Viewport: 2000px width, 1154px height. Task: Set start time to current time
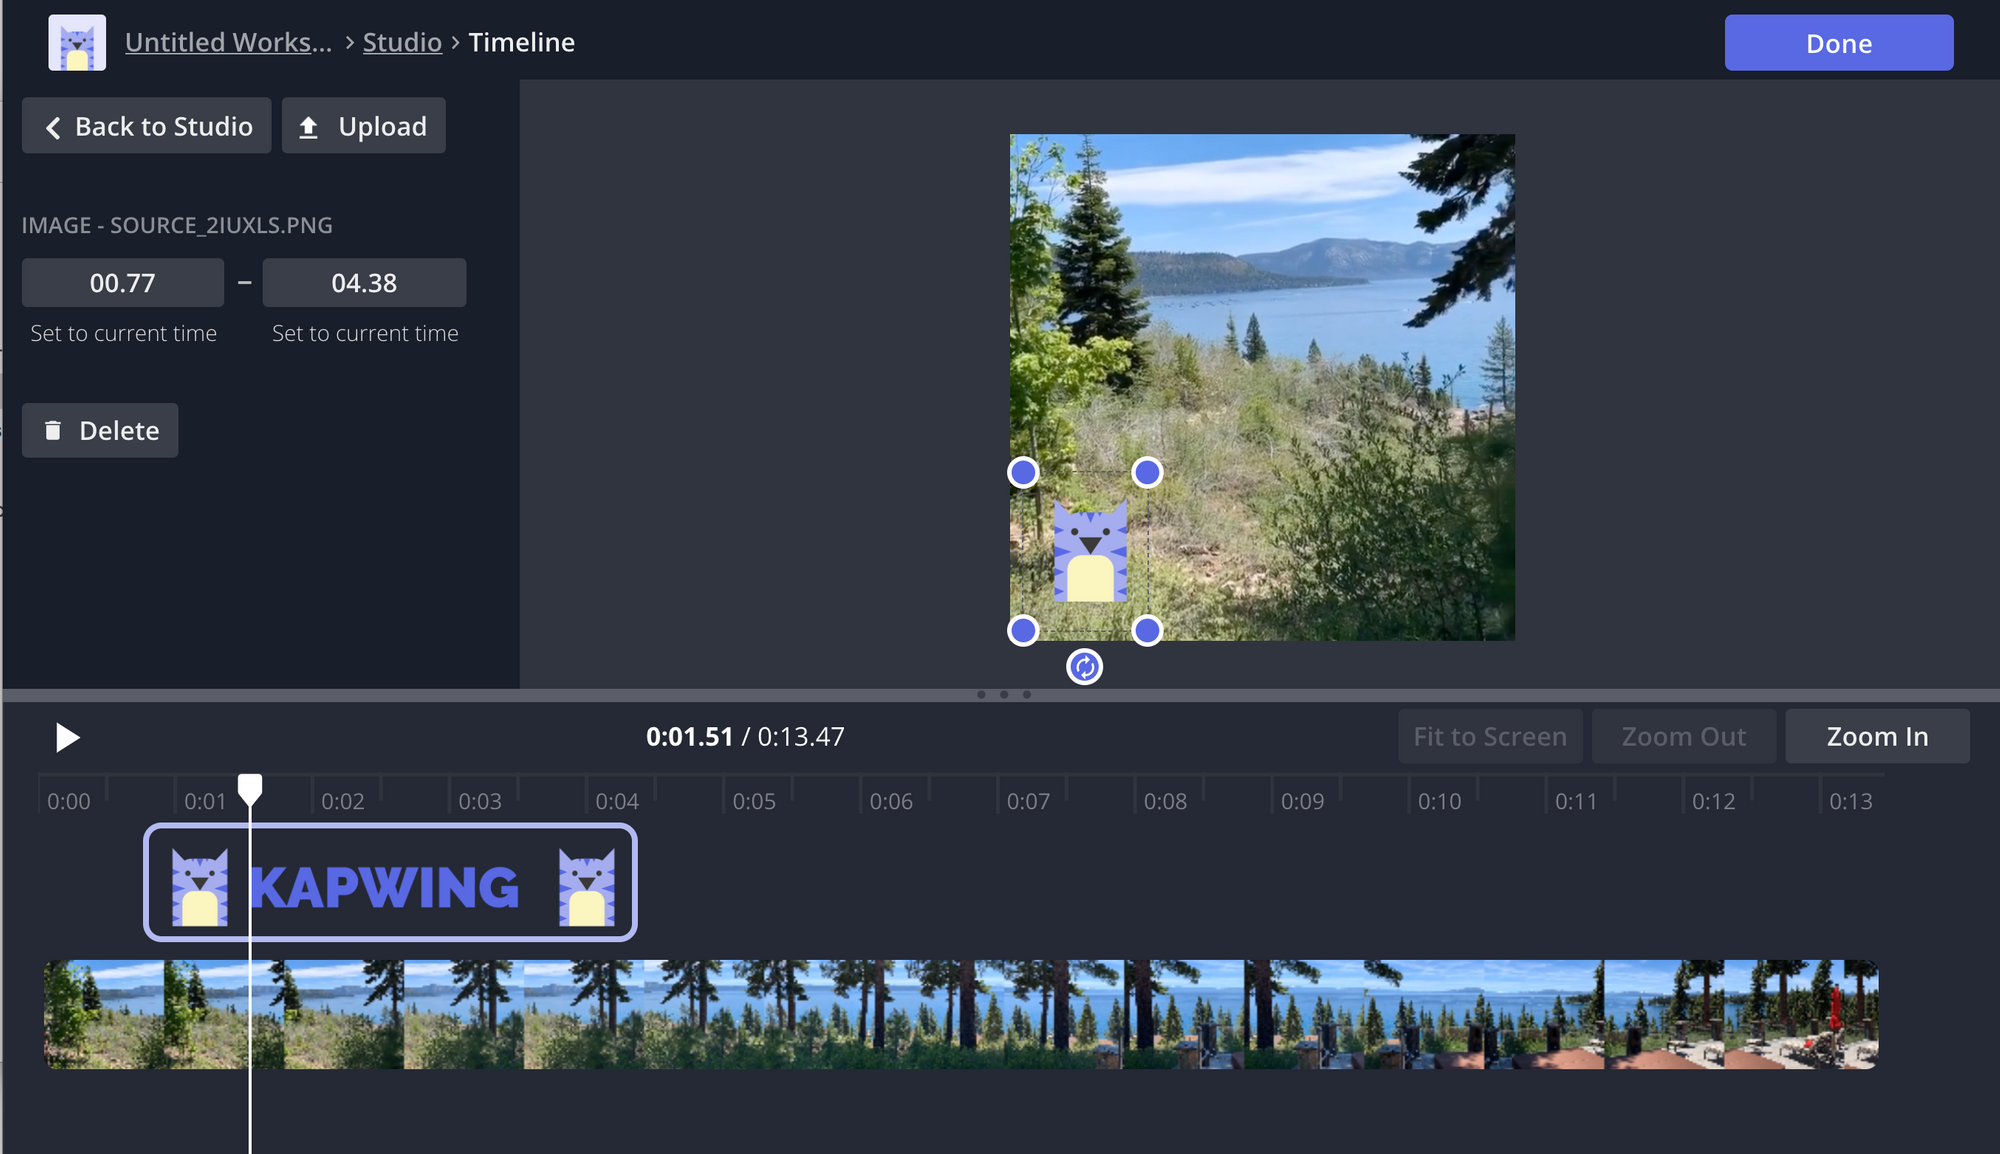[123, 334]
